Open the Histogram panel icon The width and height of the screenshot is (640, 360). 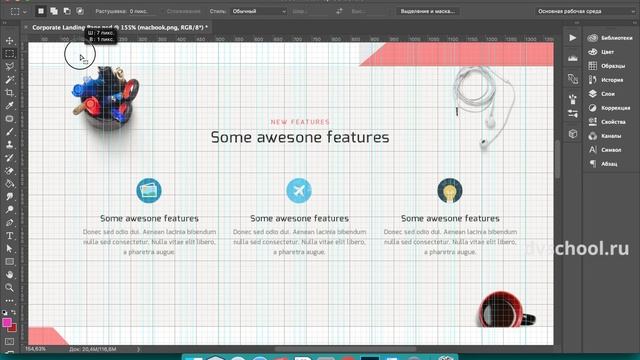pos(573,58)
